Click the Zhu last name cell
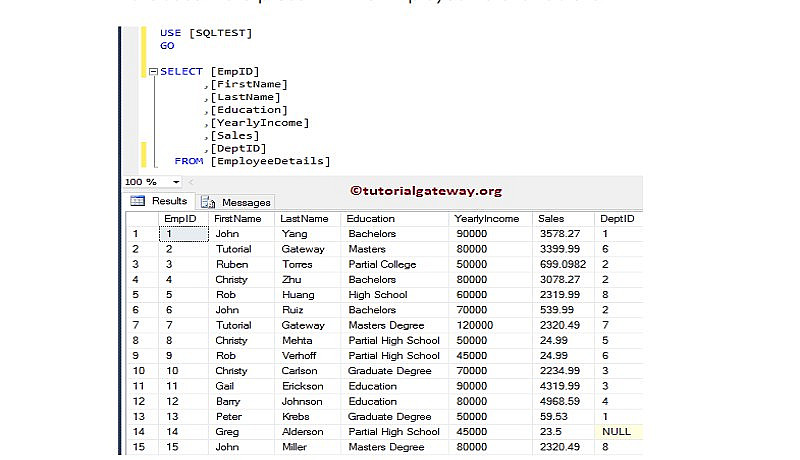 point(308,280)
